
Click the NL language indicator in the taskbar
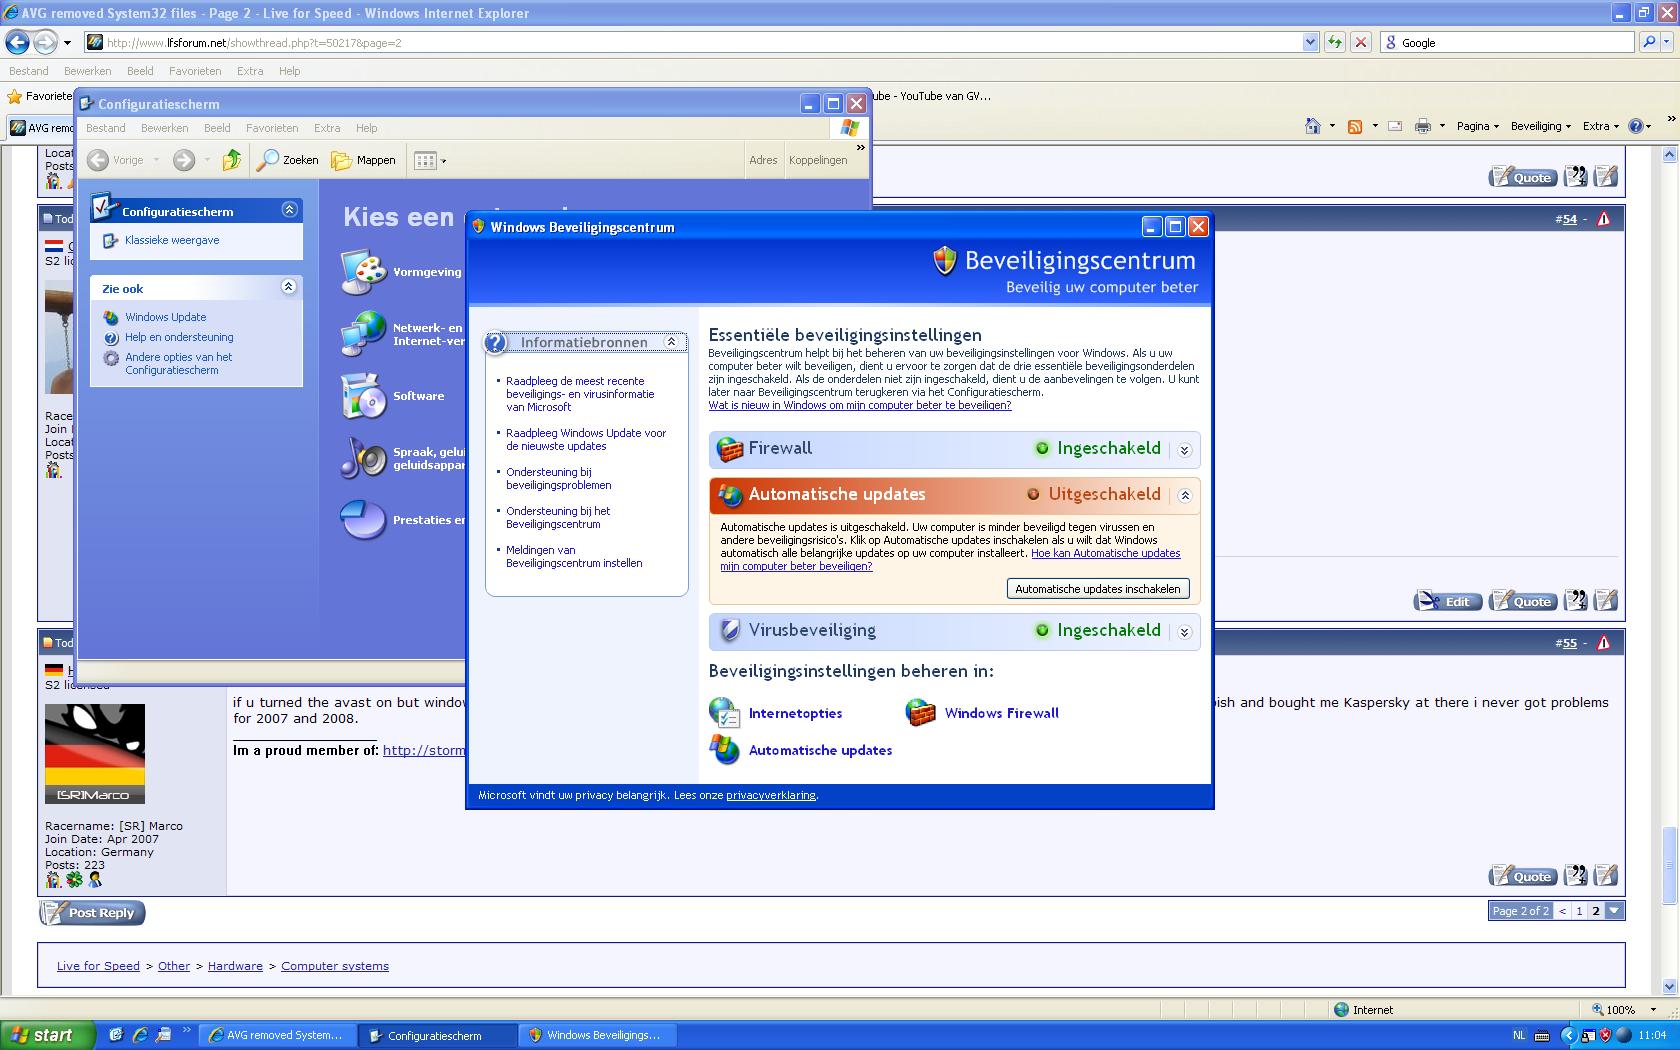(x=1520, y=1035)
